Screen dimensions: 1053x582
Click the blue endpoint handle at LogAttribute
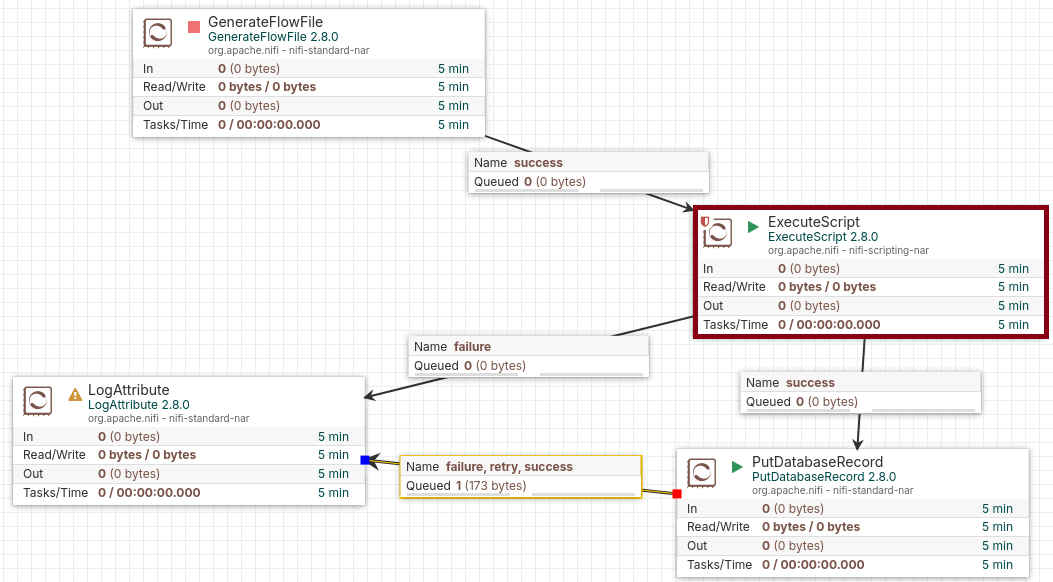coord(365,460)
